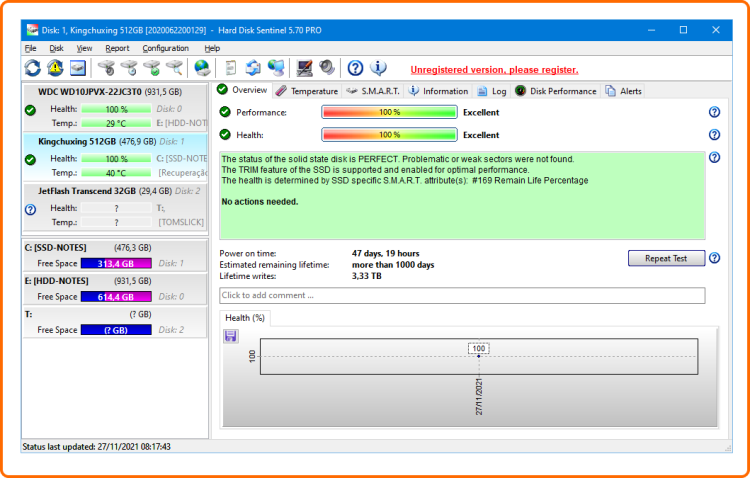Click the disk with clock test icon
The width and height of the screenshot is (750, 478).
(x=129, y=68)
